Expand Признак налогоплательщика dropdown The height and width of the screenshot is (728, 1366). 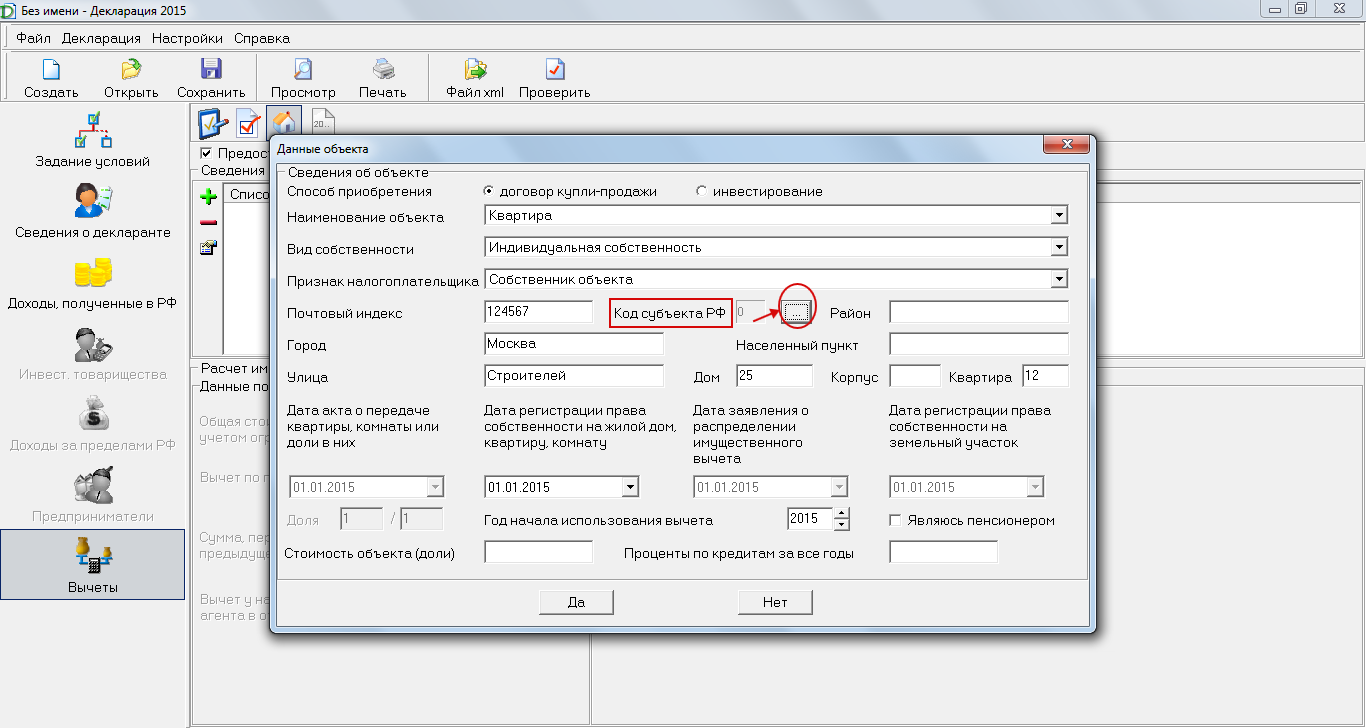point(1059,279)
